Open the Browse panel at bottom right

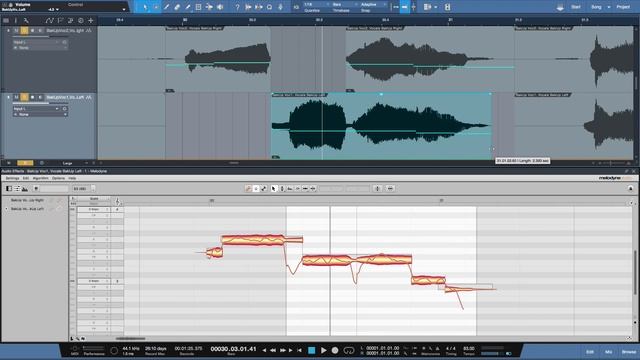pyautogui.click(x=629, y=352)
